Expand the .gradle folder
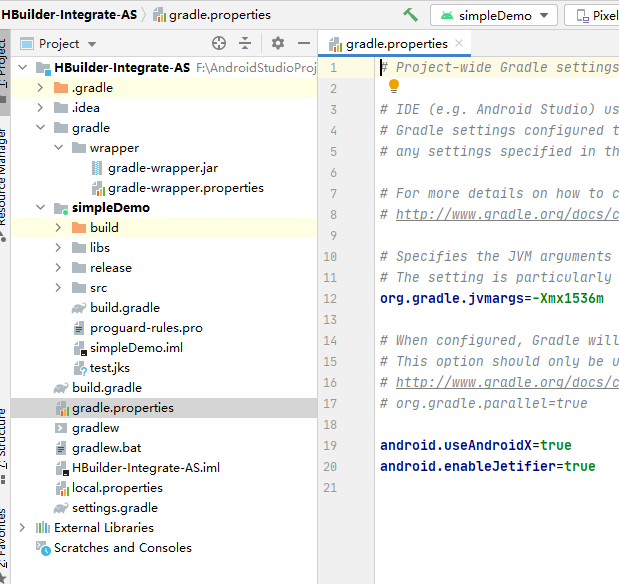Image resolution: width=619 pixels, height=584 pixels. click(40, 88)
